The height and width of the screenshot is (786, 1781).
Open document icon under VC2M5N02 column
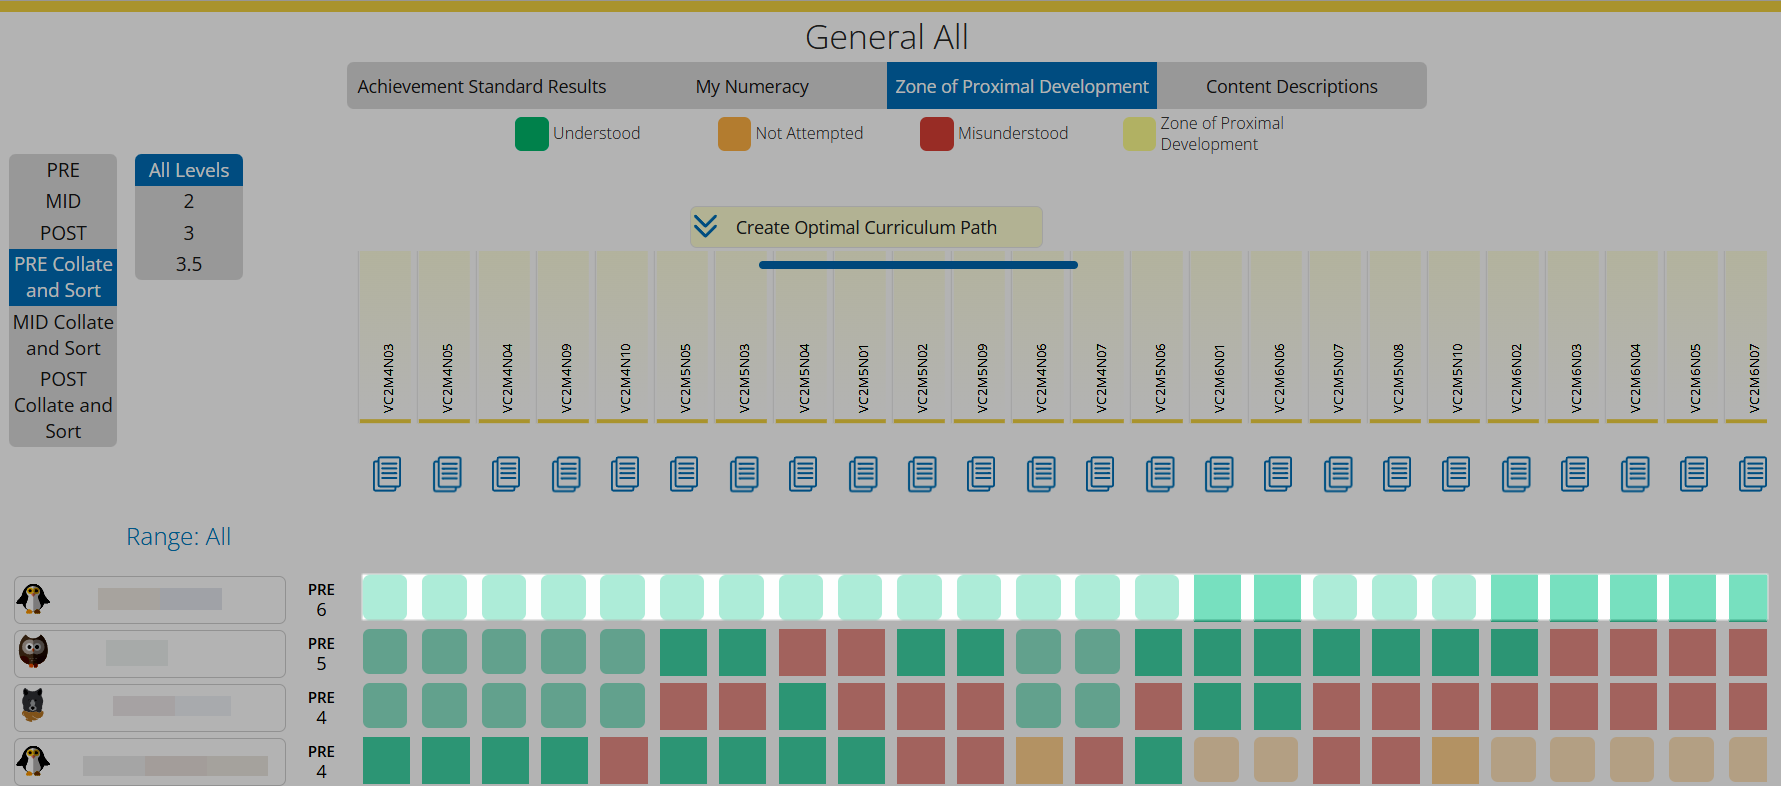(x=922, y=473)
